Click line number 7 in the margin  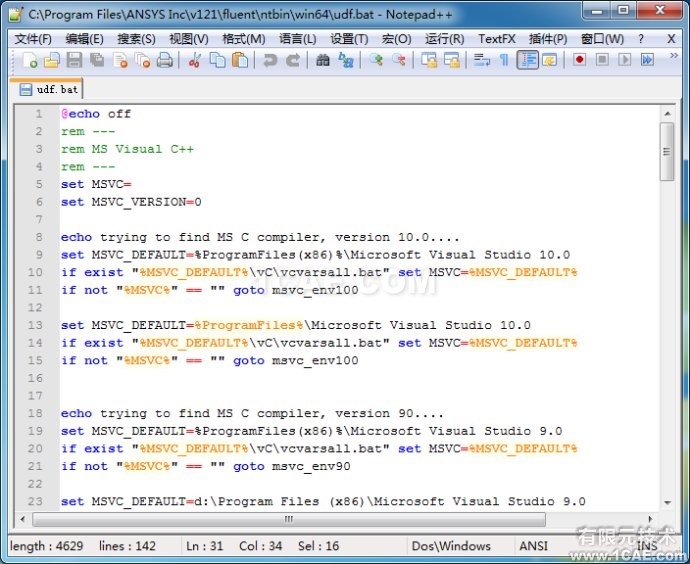pyautogui.click(x=39, y=220)
